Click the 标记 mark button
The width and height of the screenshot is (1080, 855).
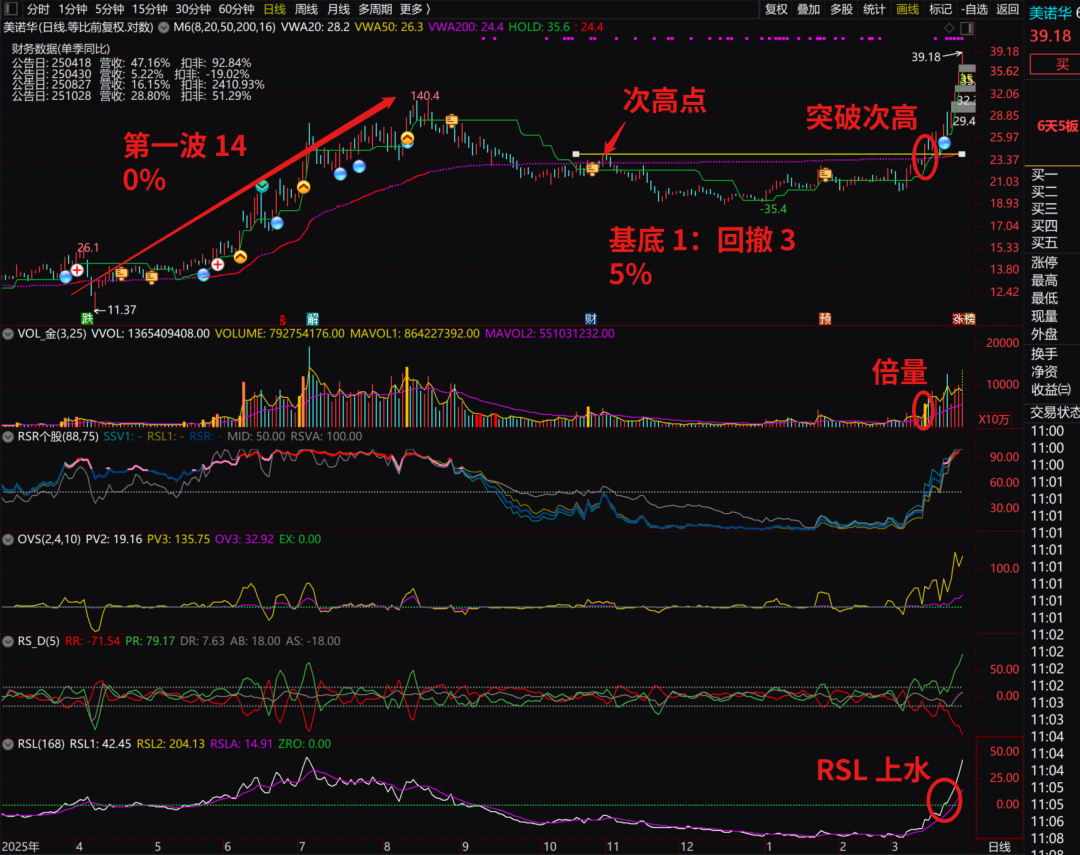[940, 9]
